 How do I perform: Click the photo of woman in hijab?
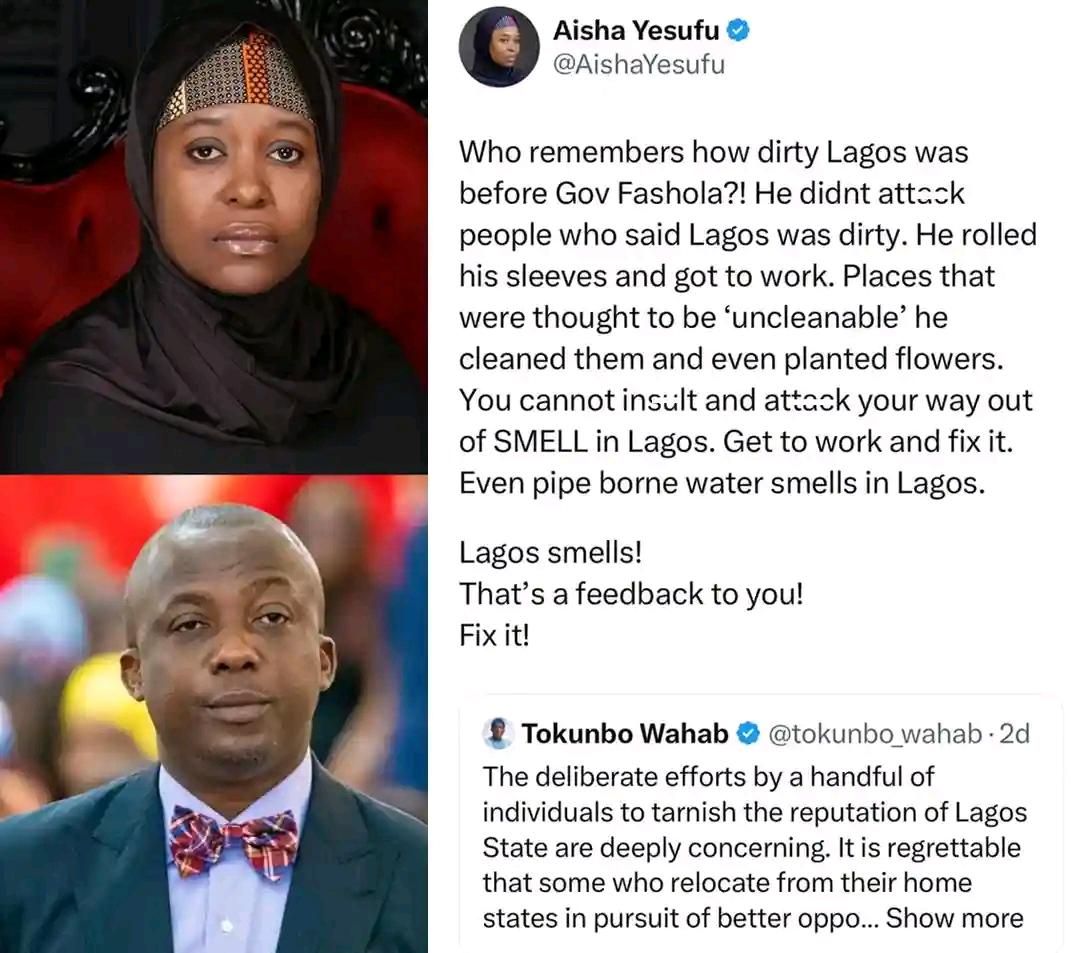pos(214,236)
